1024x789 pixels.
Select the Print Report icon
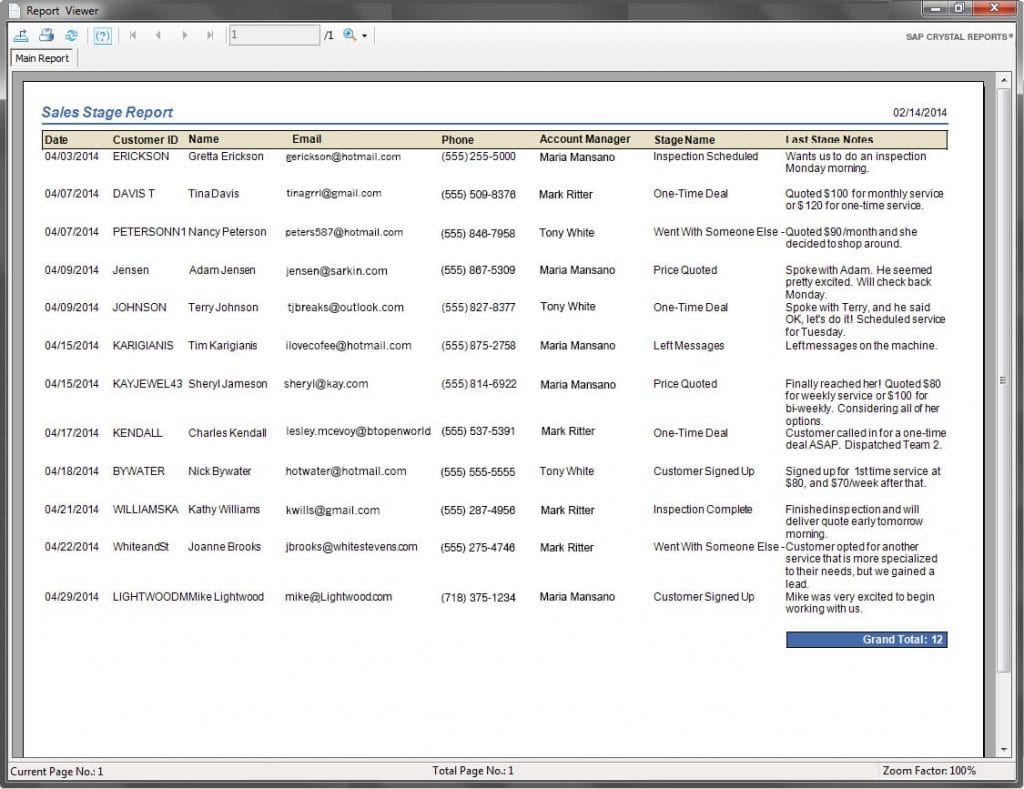tap(46, 34)
